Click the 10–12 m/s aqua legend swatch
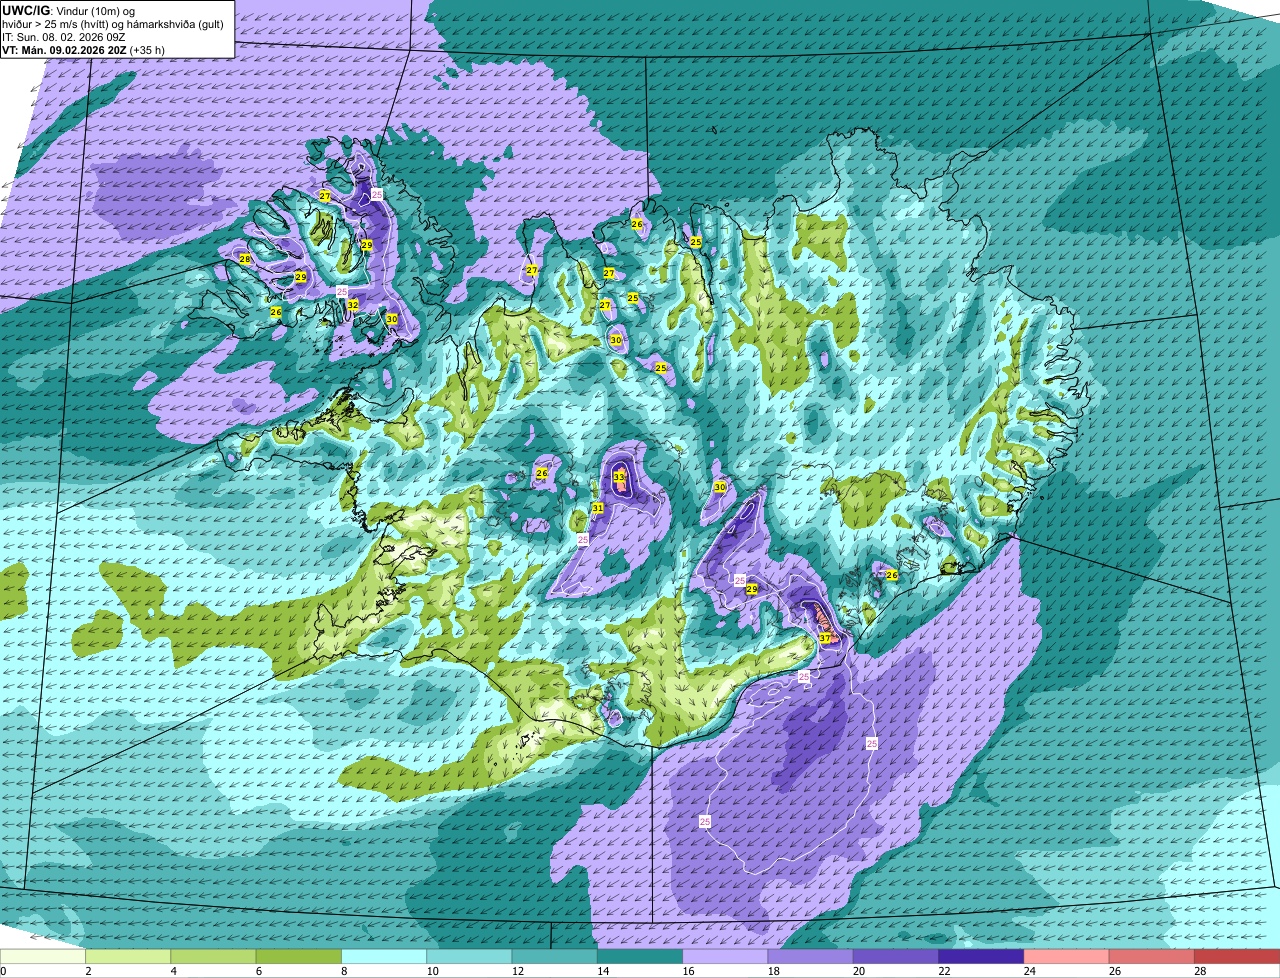The image size is (1280, 978). (469, 956)
